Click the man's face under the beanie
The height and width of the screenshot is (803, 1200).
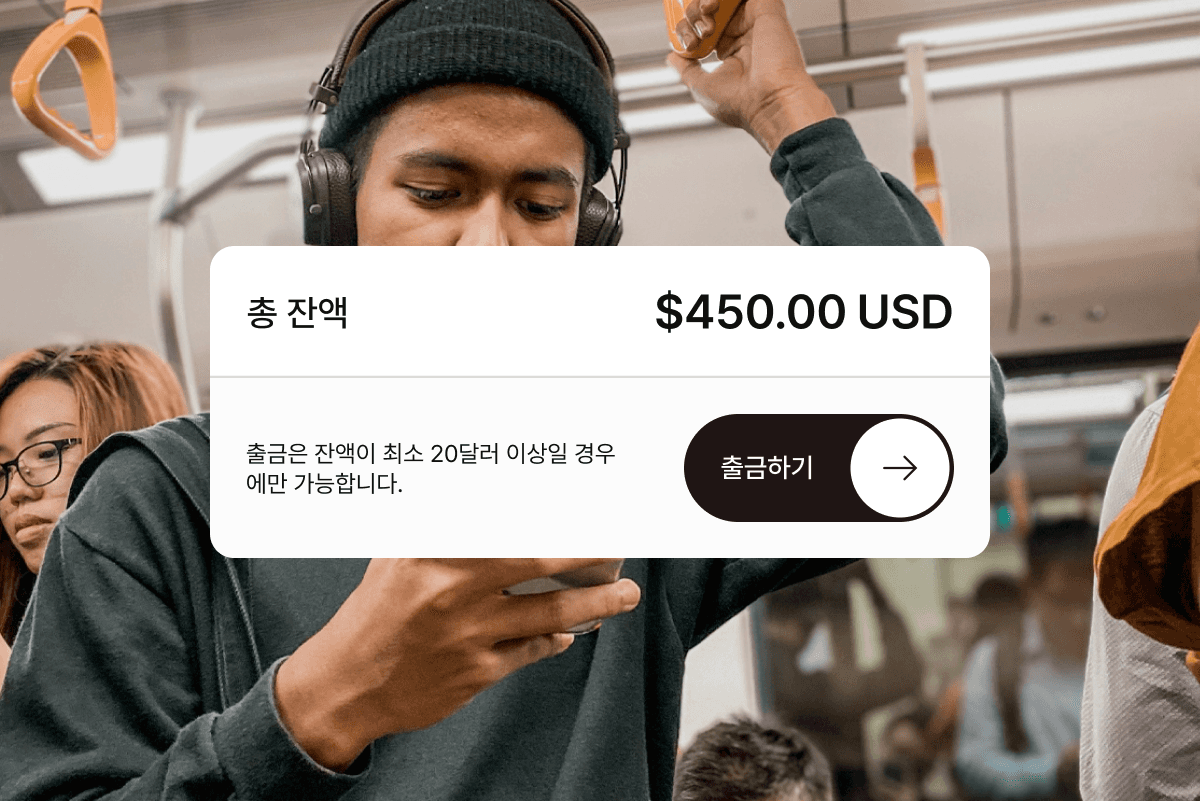click(x=471, y=185)
